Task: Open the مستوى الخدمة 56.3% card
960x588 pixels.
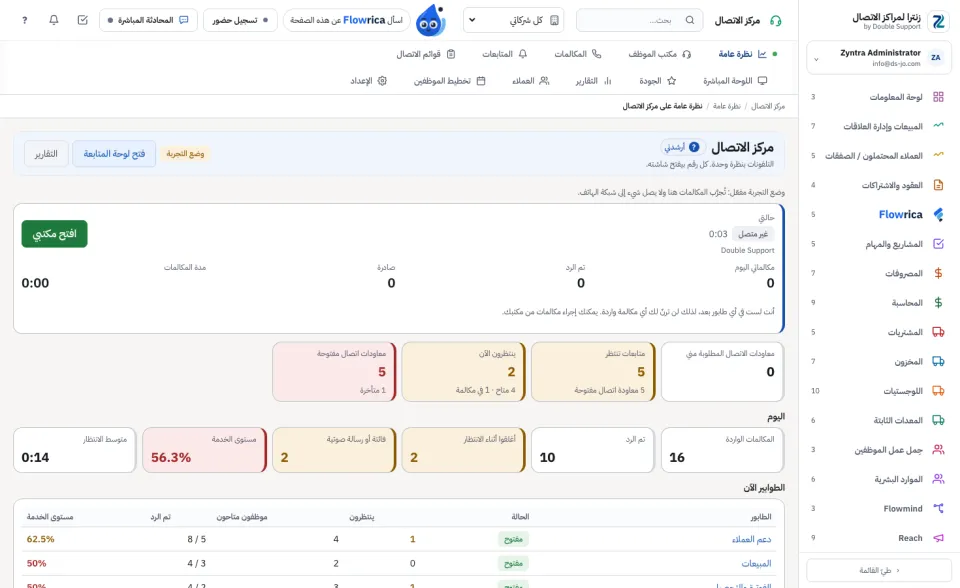Action: (x=204, y=450)
